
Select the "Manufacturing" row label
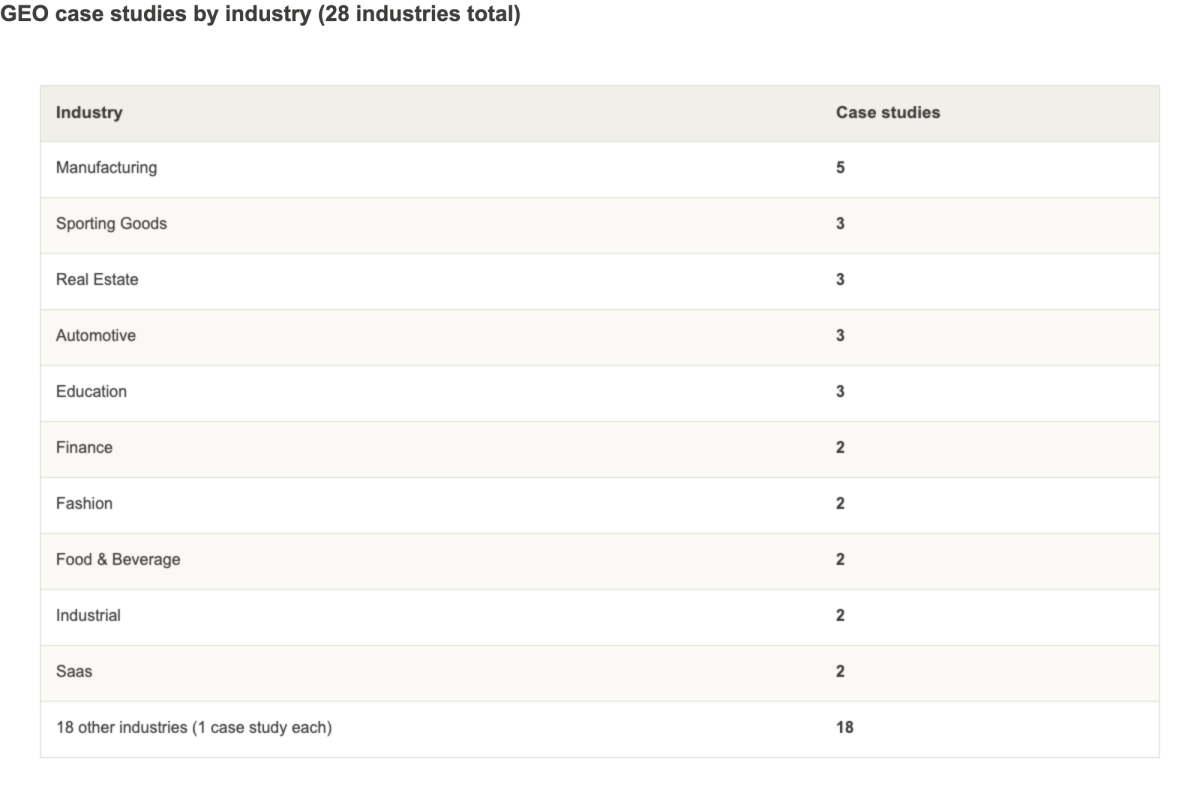pyautogui.click(x=106, y=168)
